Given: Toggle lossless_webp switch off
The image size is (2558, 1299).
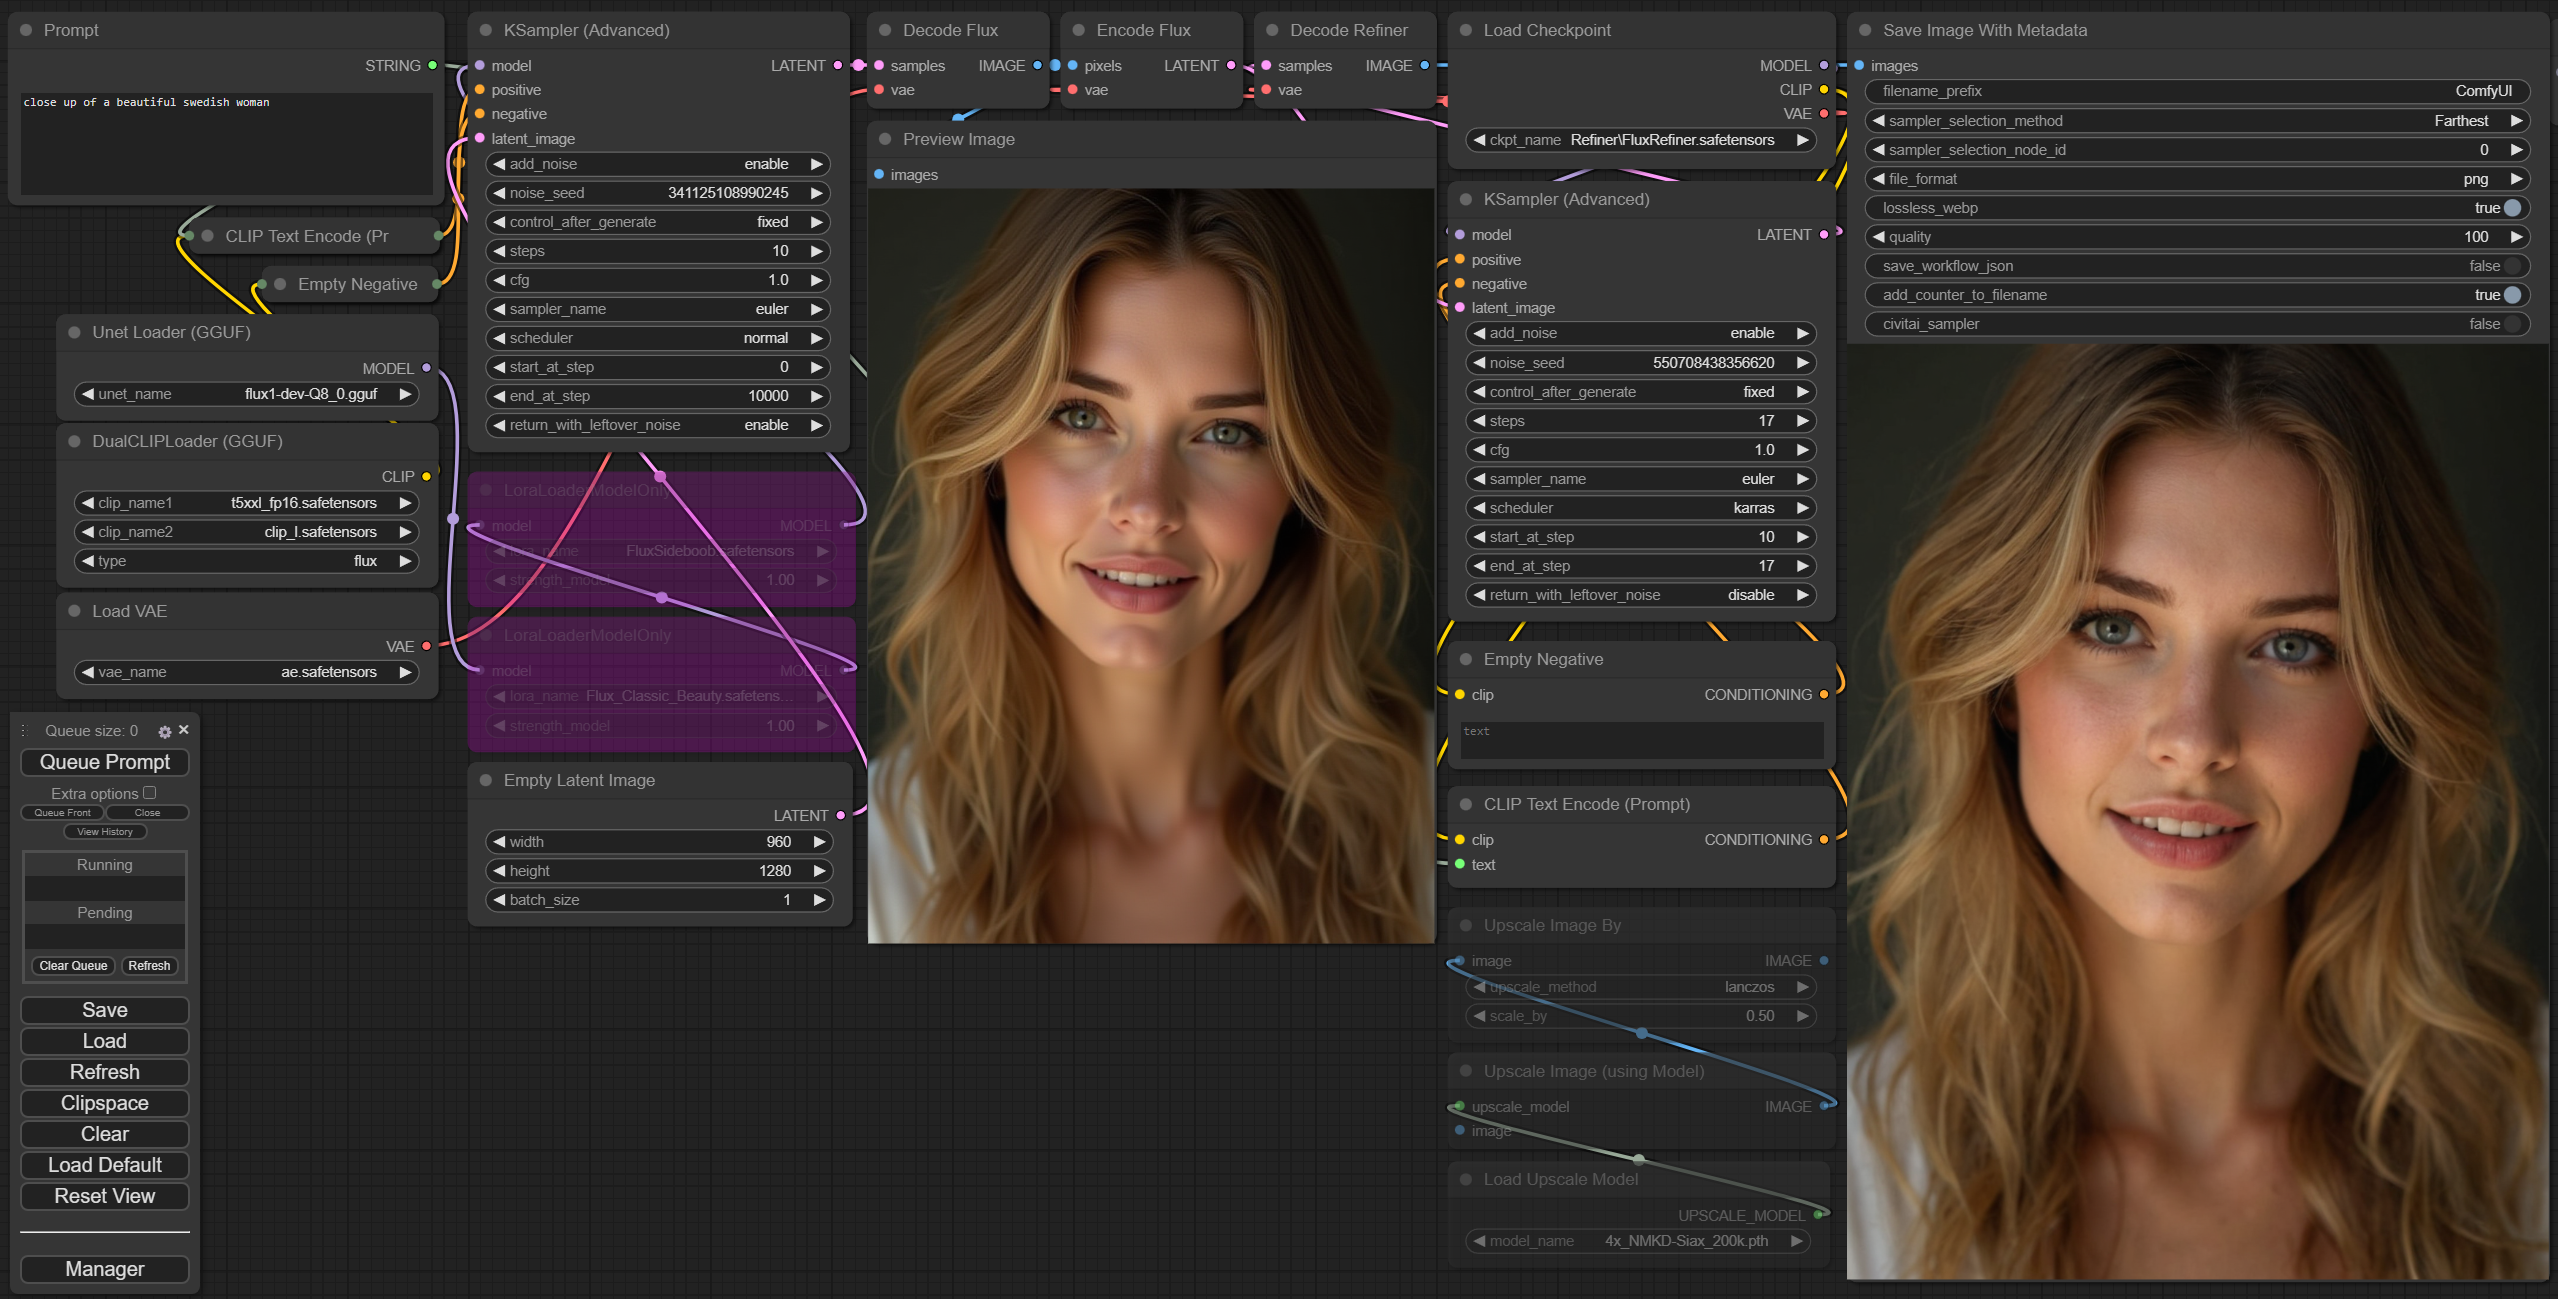Looking at the screenshot, I should (x=2512, y=208).
